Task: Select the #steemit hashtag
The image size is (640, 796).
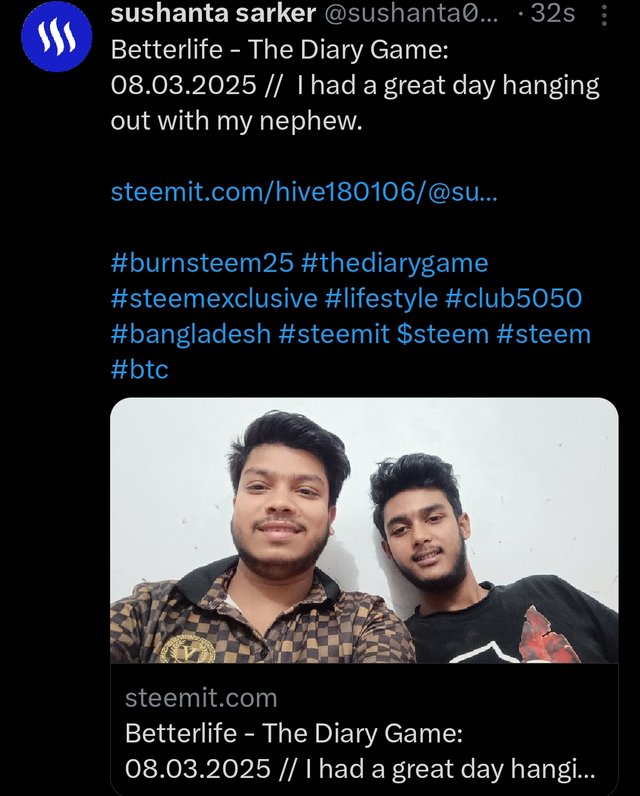Action: coord(333,333)
